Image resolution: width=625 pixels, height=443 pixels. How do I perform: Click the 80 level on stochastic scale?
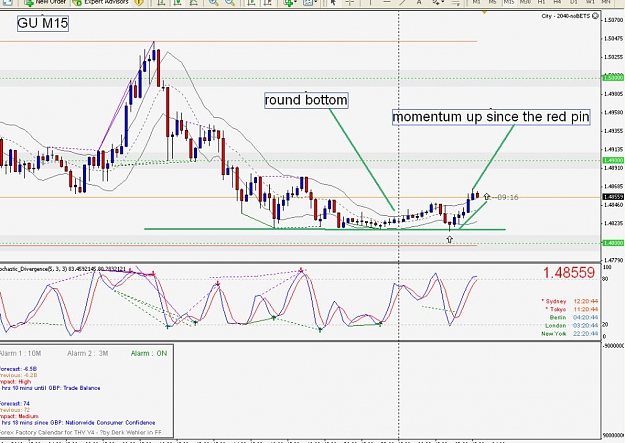pyautogui.click(x=605, y=279)
